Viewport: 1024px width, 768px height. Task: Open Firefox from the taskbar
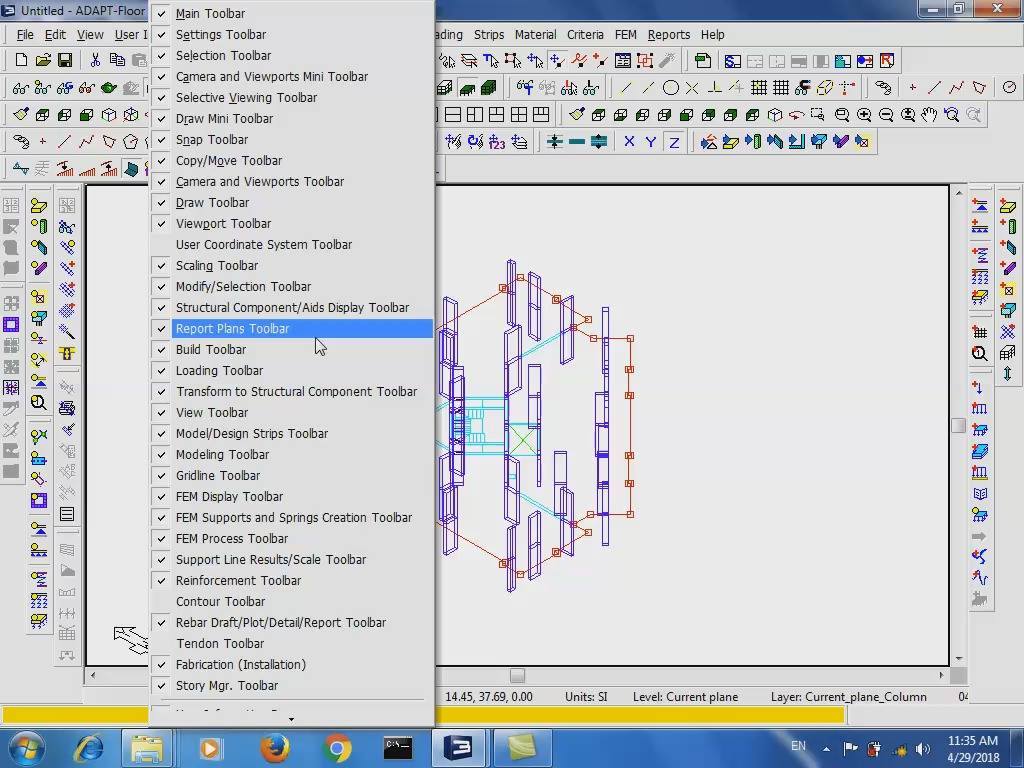click(x=275, y=748)
